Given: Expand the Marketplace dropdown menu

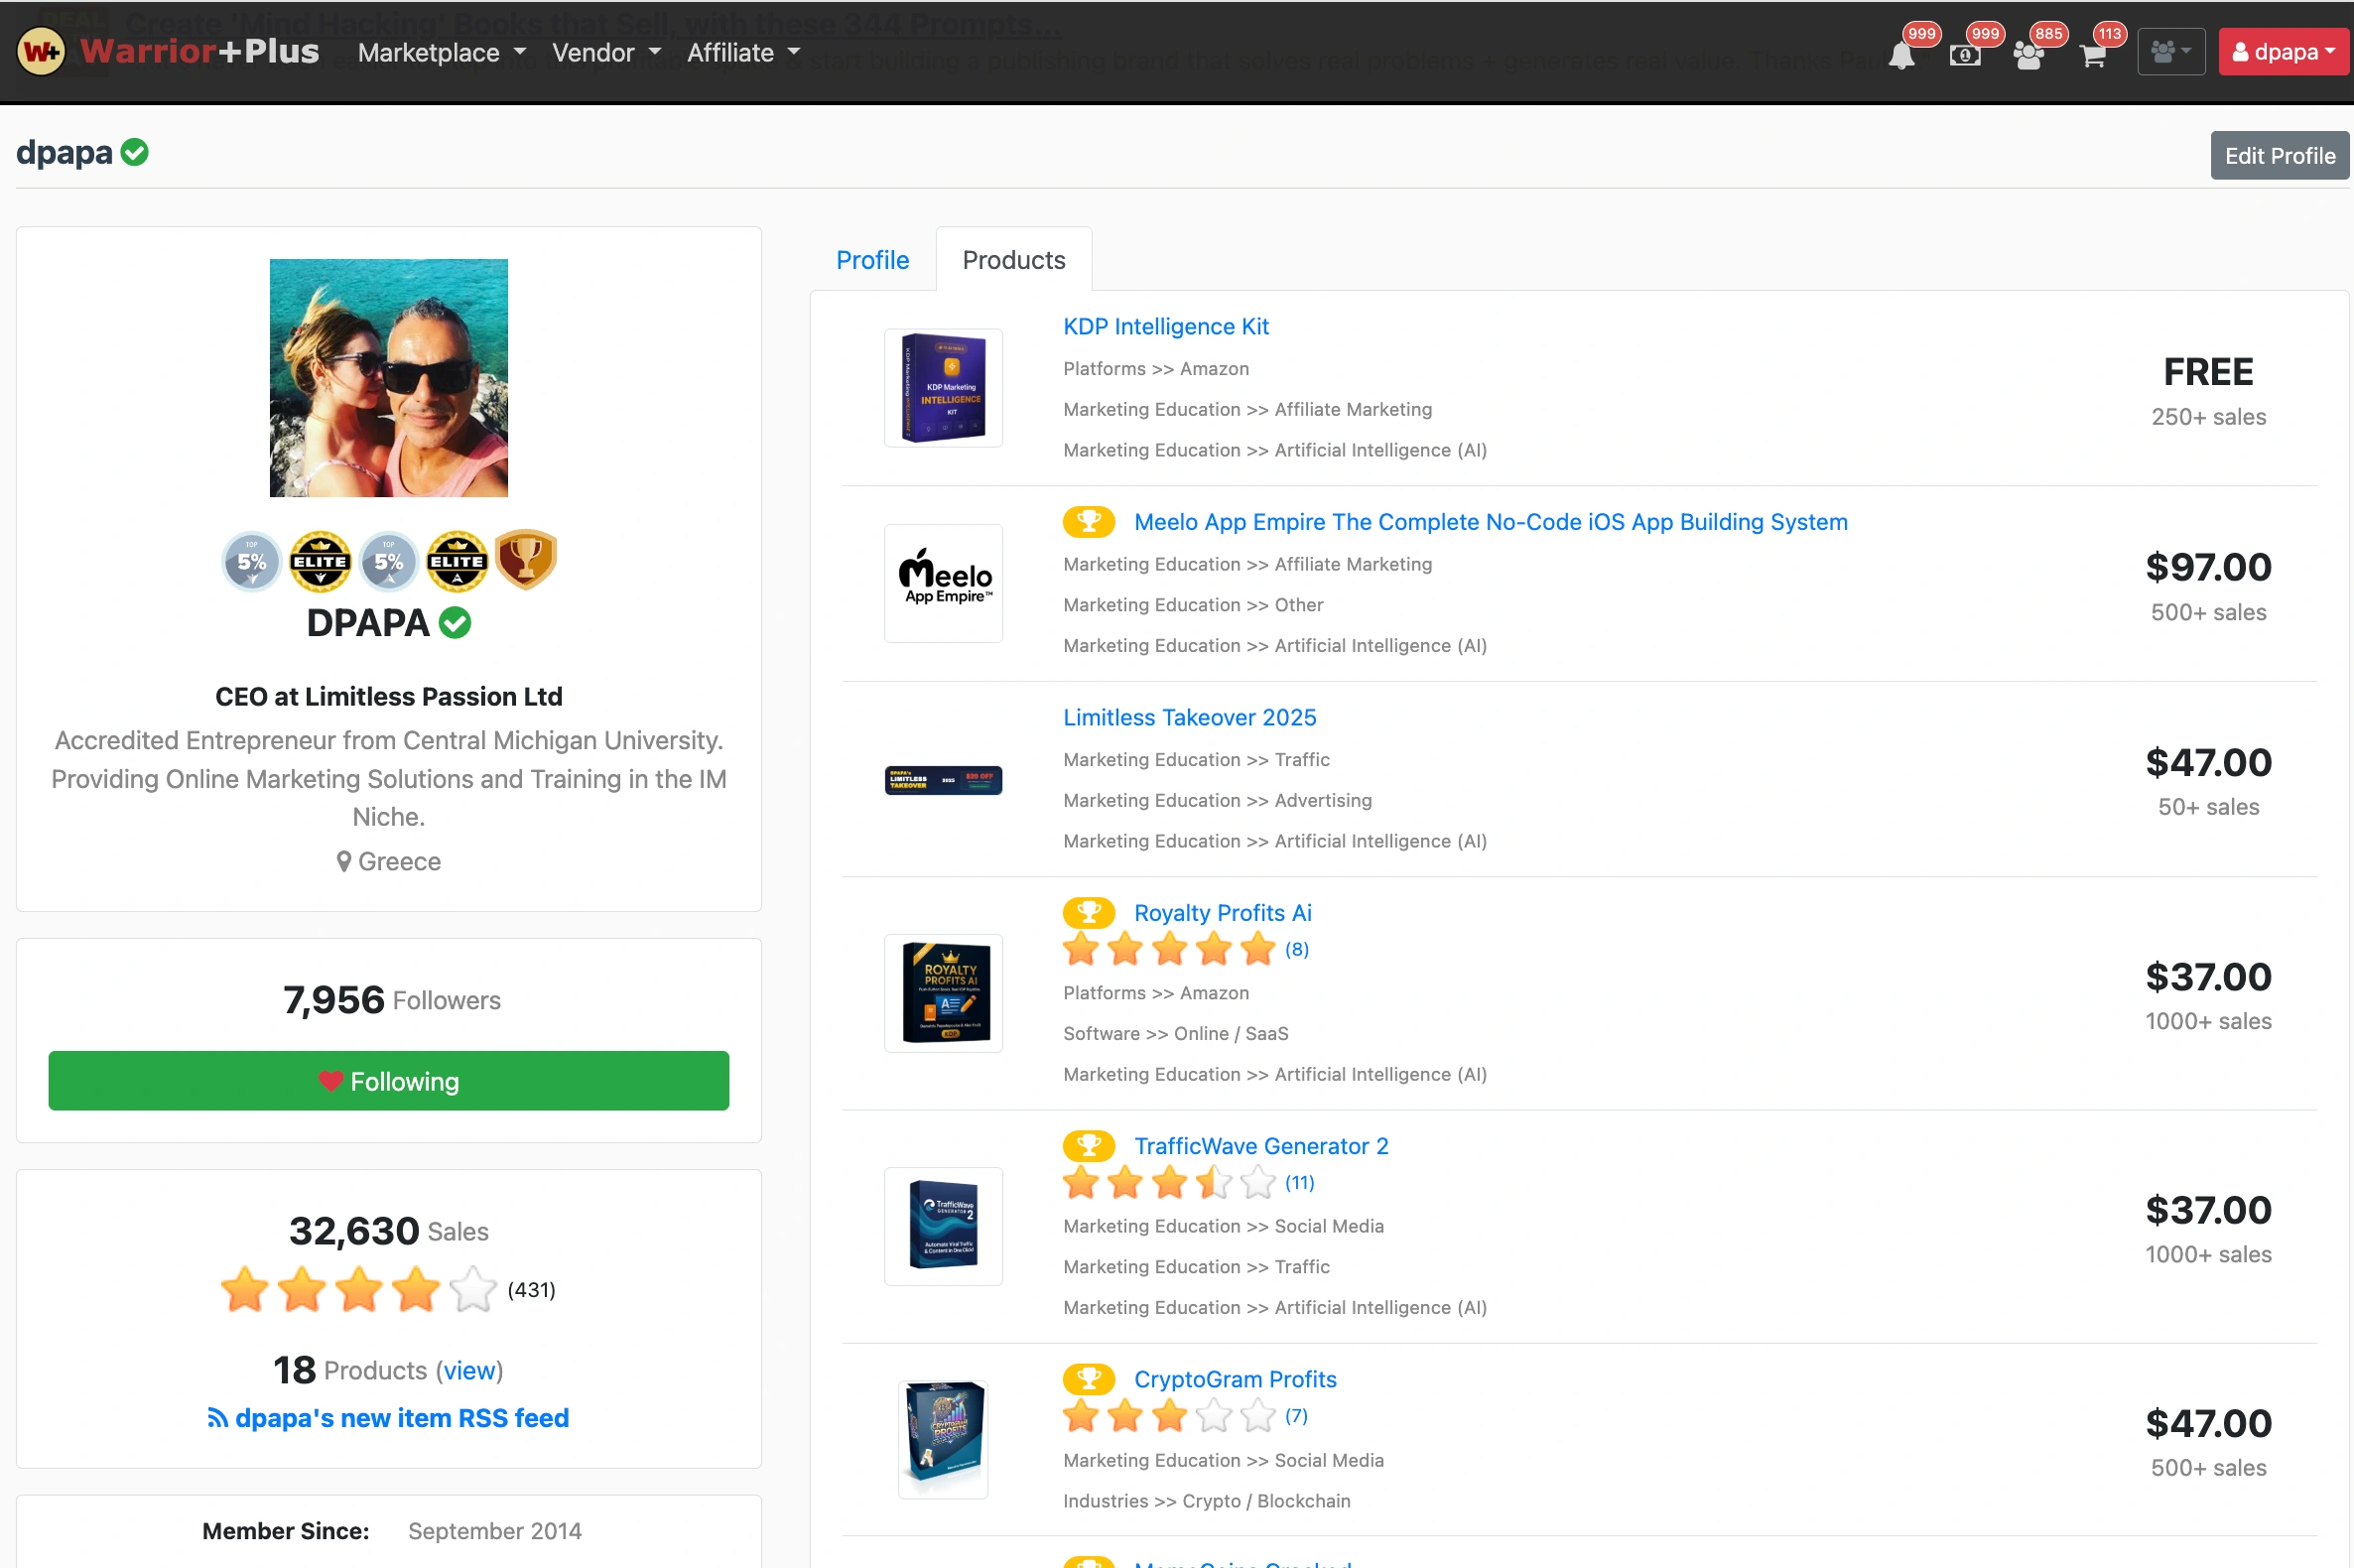Looking at the screenshot, I should [442, 52].
